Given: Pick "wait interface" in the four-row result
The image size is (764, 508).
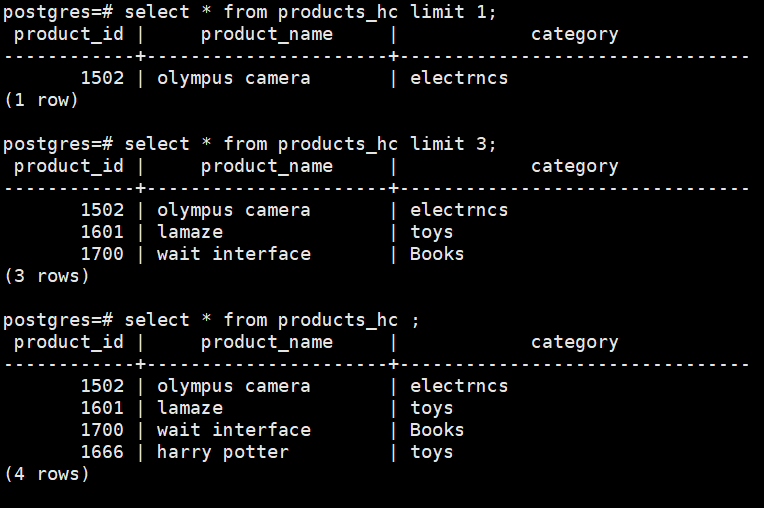Looking at the screenshot, I should [x=233, y=430].
